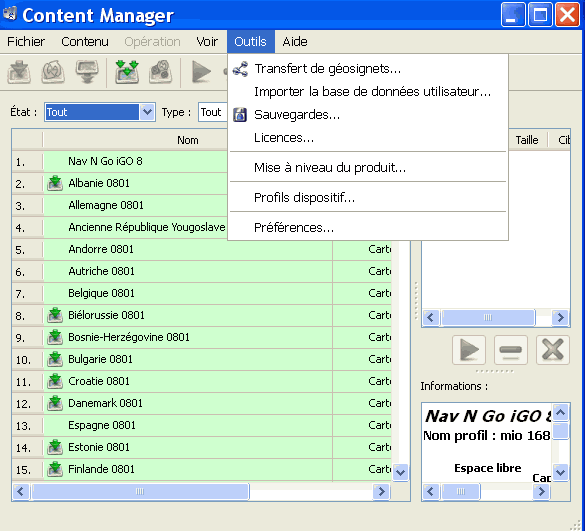Click the download icon beside Biélorussie 0801
Screen dimensions: 585x531
tap(55, 315)
